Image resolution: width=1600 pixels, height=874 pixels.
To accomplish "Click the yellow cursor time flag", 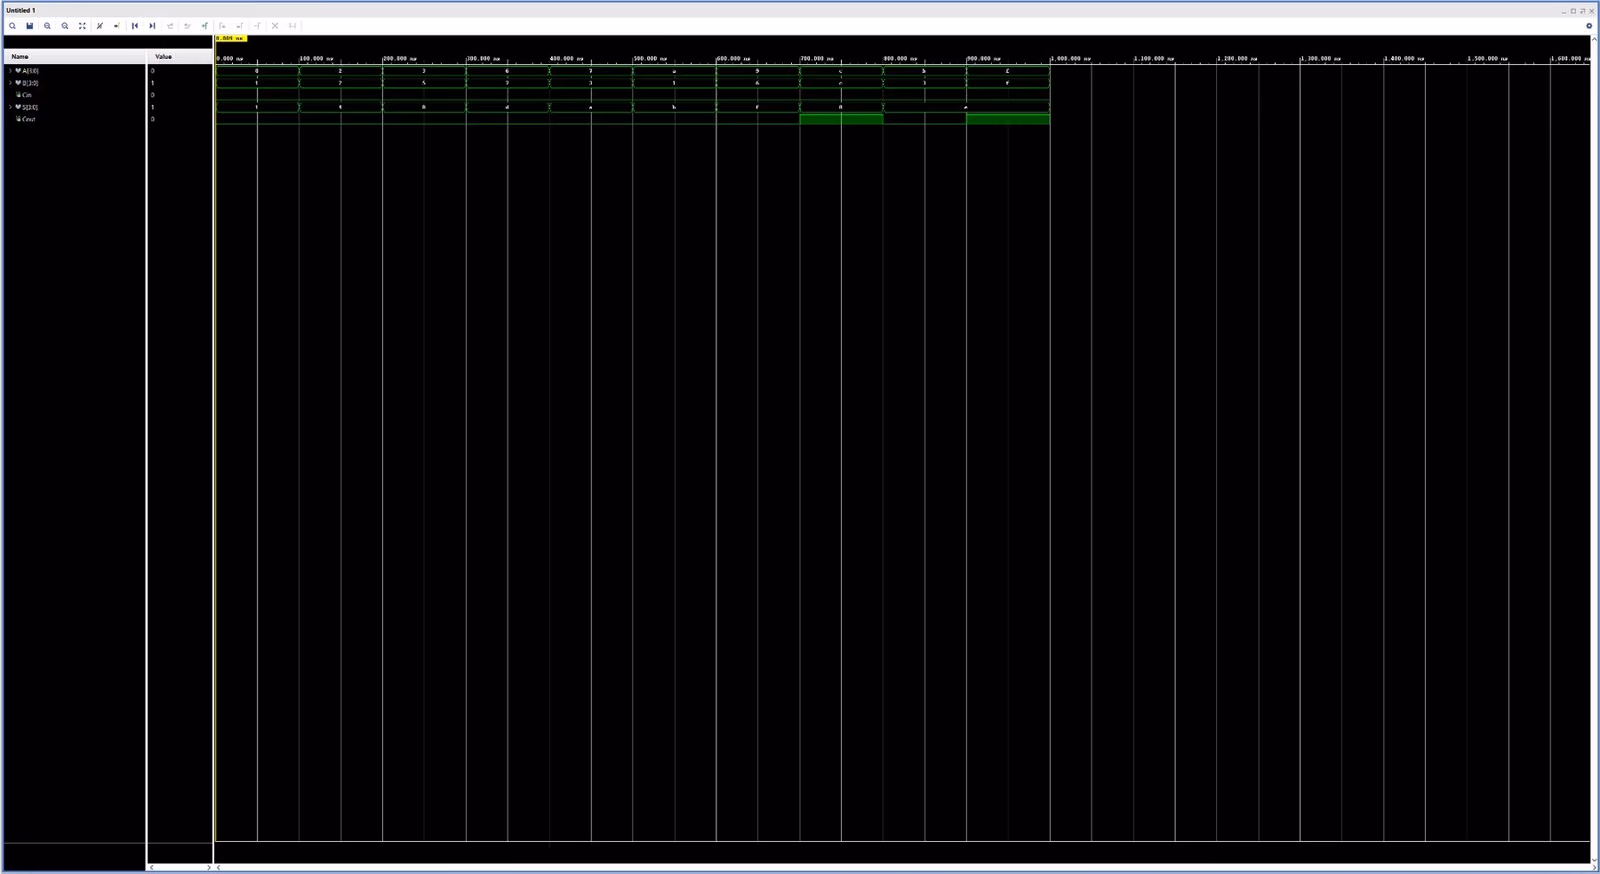I will [x=231, y=38].
